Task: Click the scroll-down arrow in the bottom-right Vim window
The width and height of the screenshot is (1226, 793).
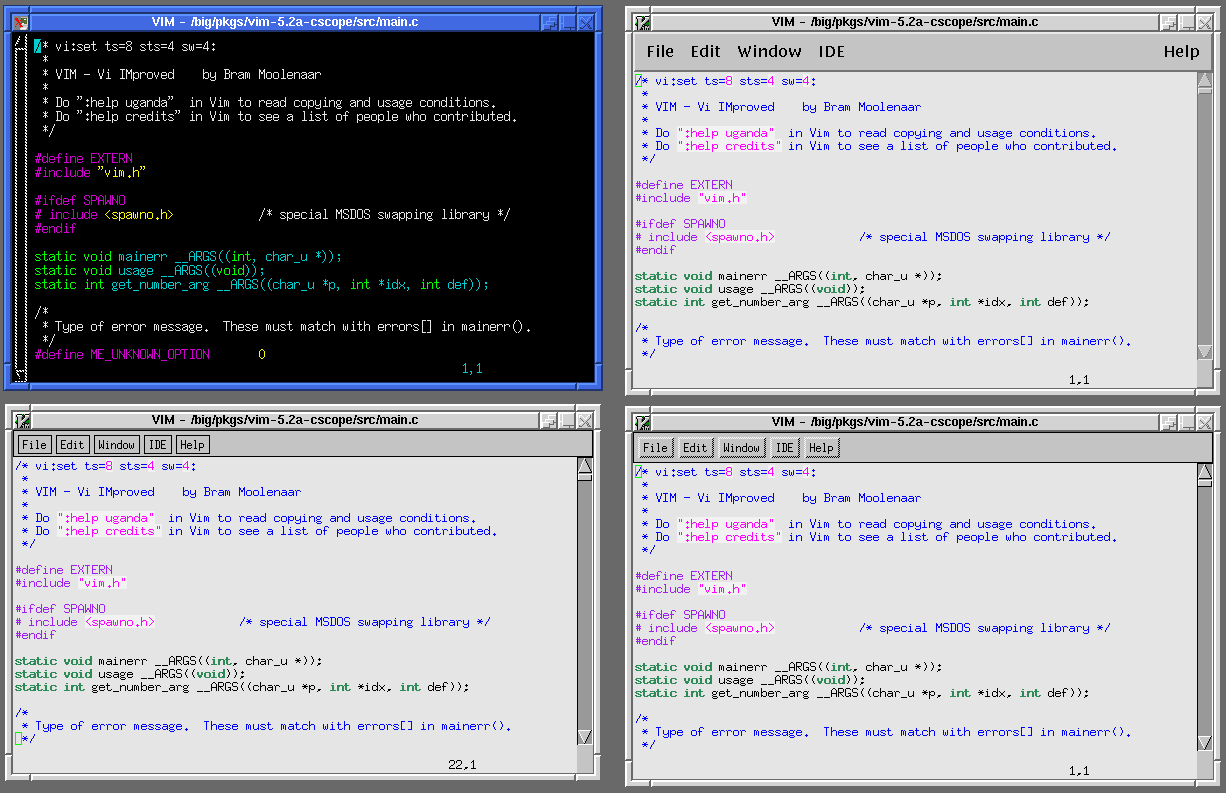Action: coord(1204,742)
